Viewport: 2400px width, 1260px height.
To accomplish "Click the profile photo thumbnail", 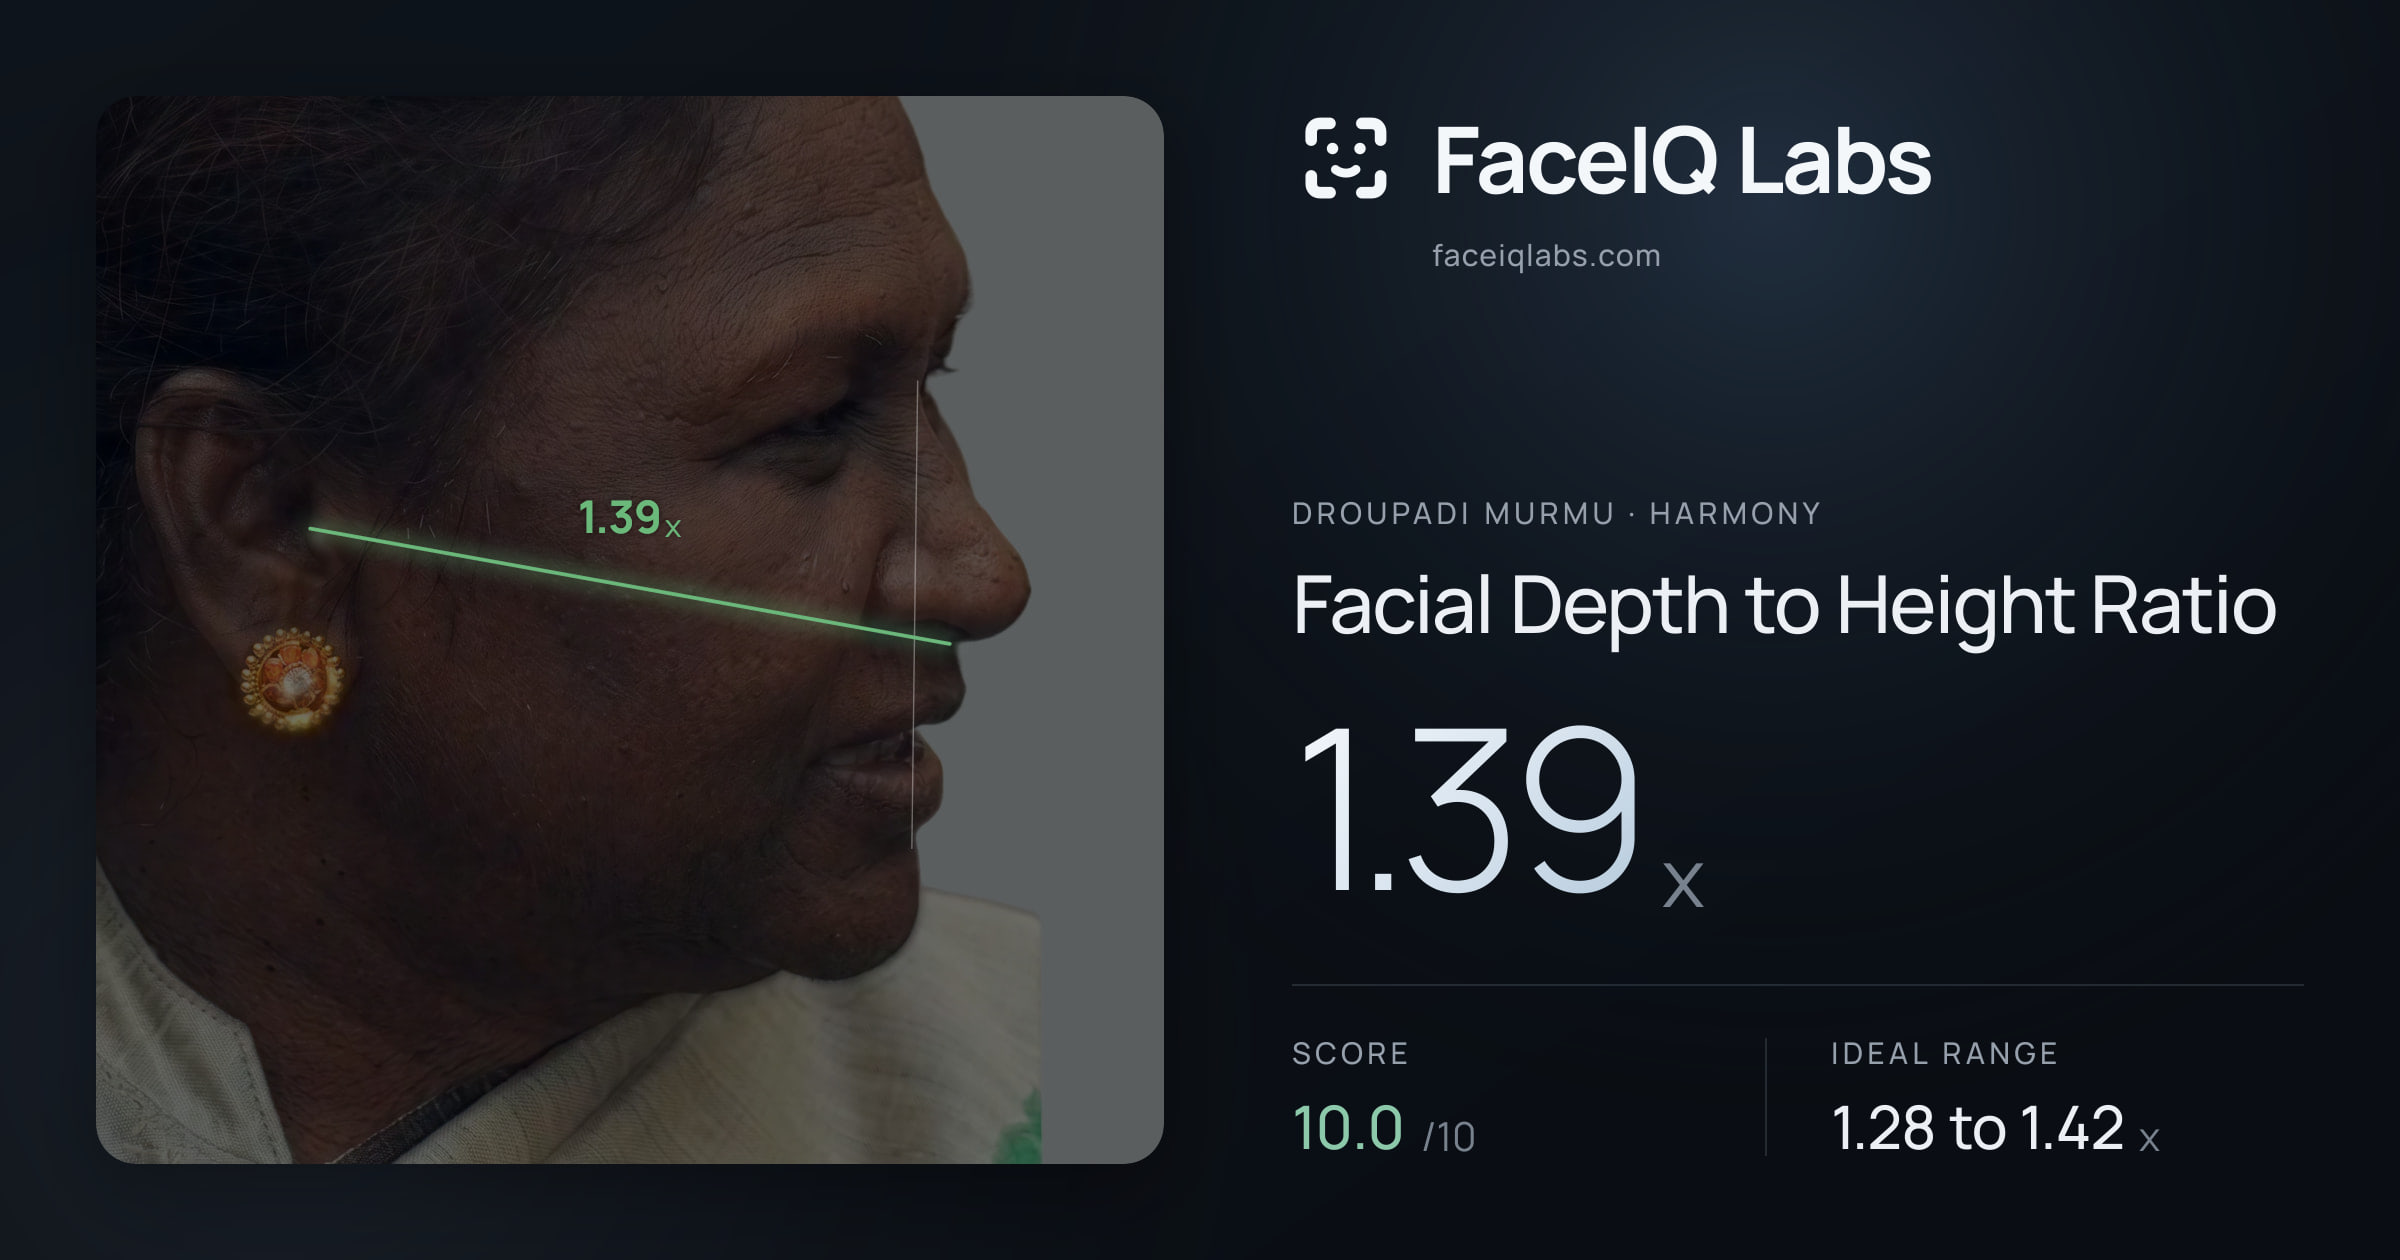I will click(630, 630).
